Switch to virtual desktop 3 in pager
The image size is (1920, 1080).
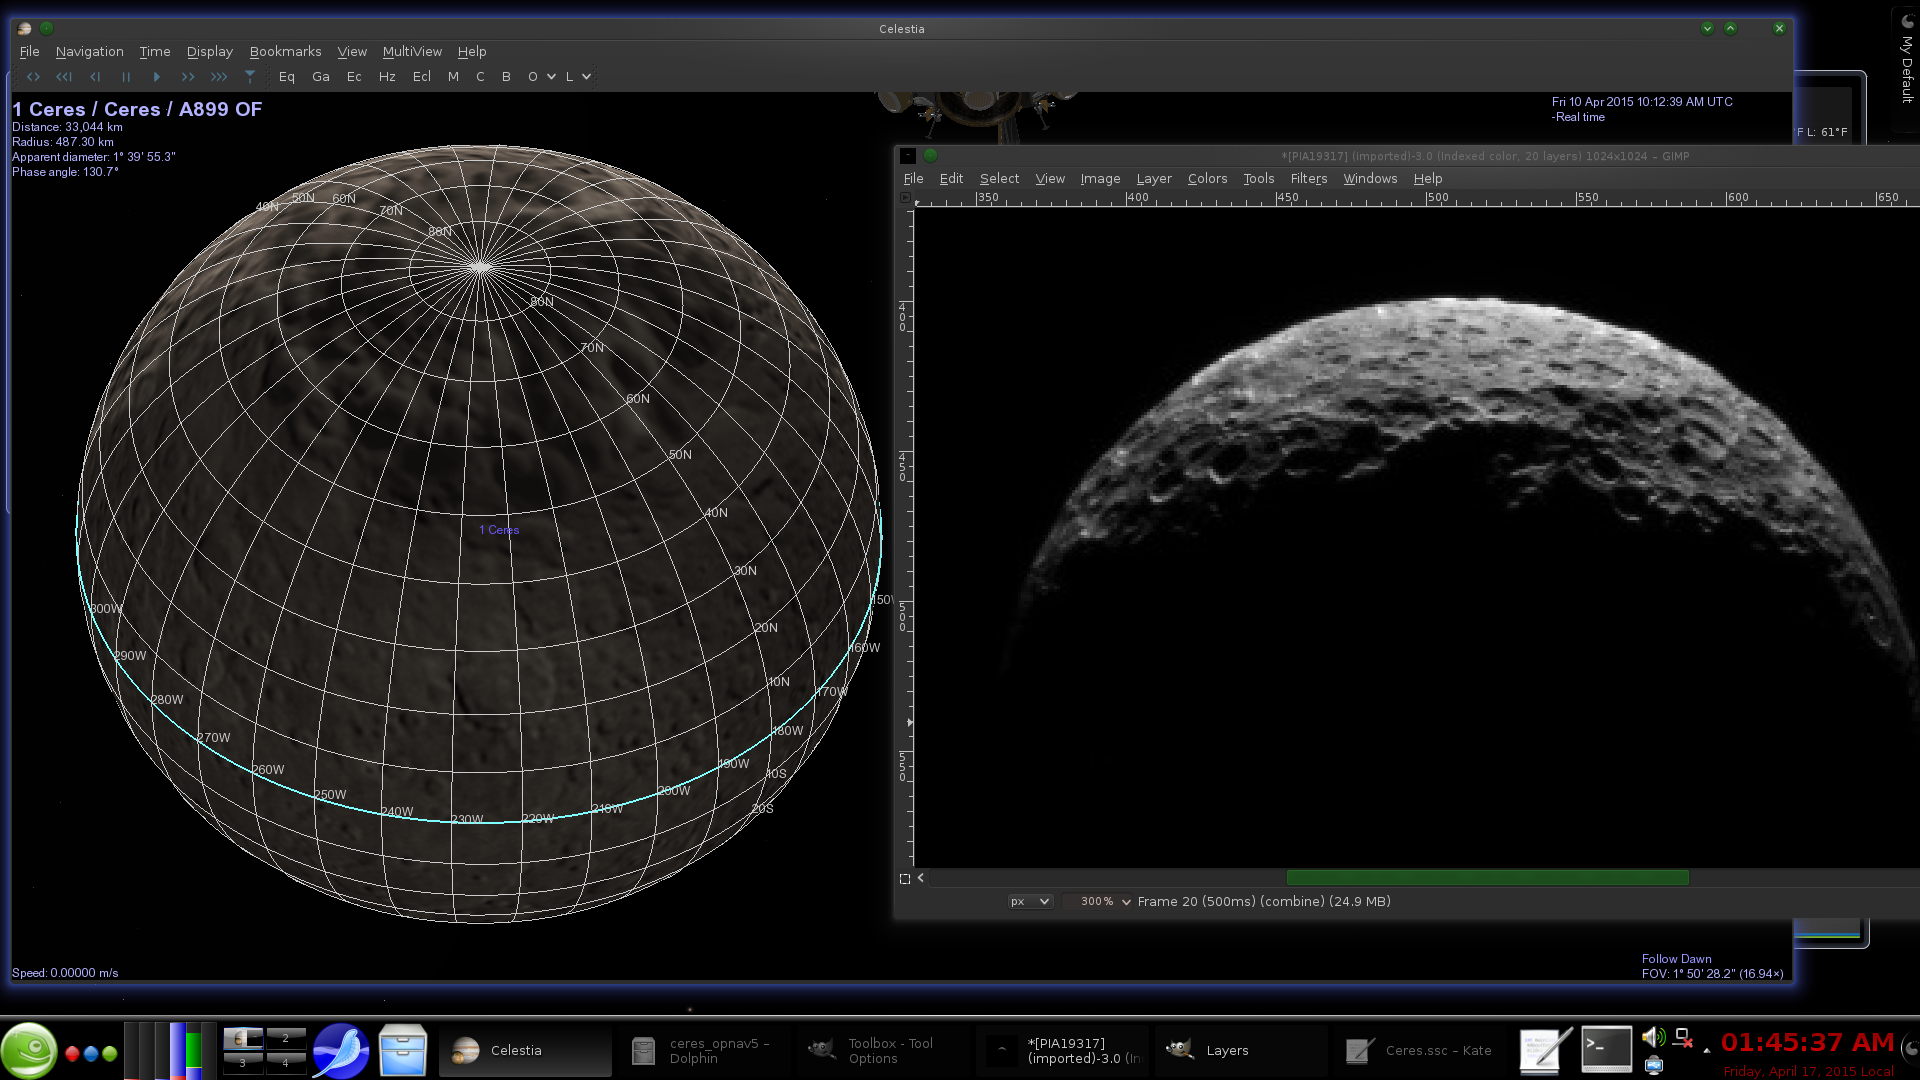(x=243, y=1063)
